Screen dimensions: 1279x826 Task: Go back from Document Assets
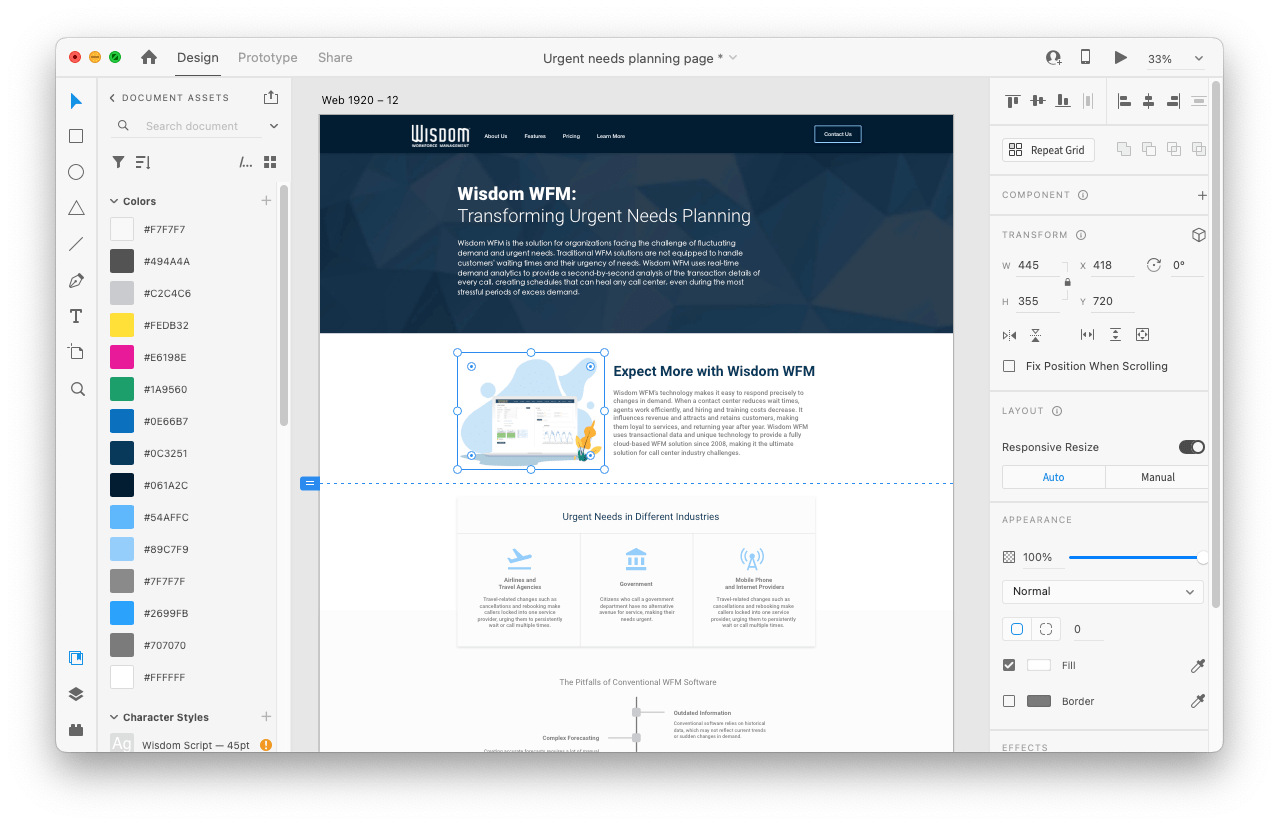(x=112, y=98)
